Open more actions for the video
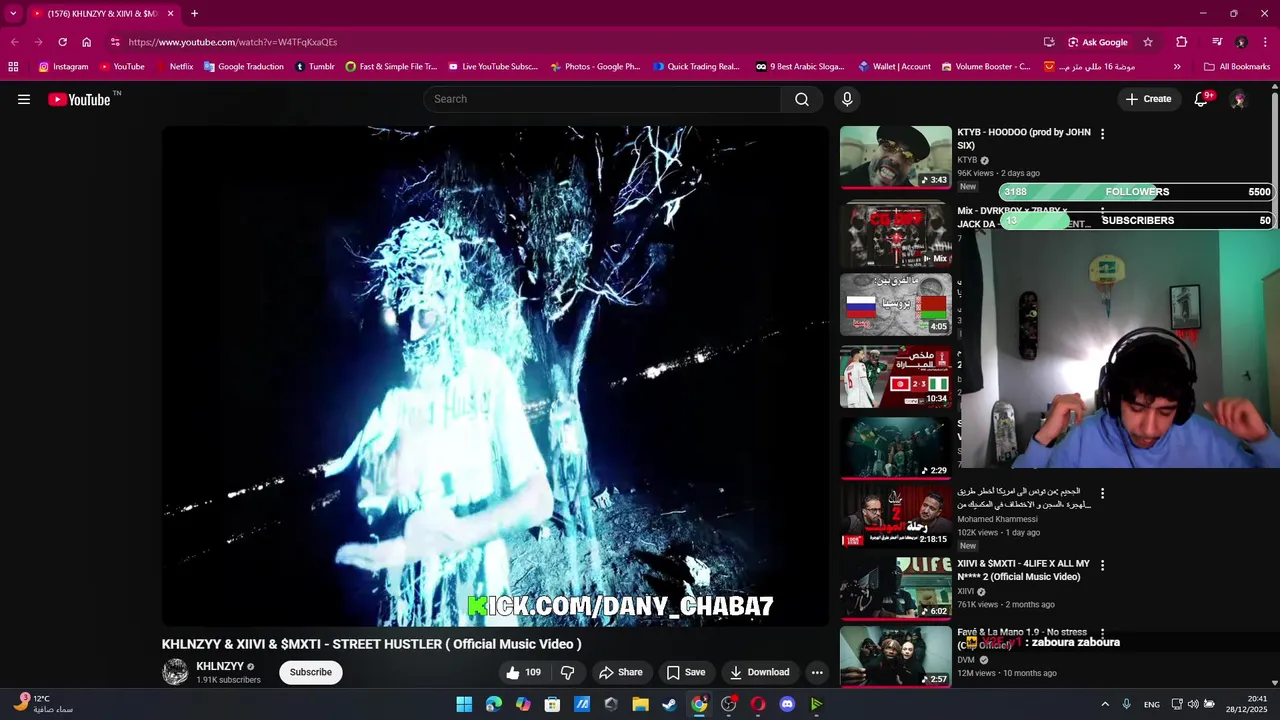Viewport: 1280px width, 720px height. (x=817, y=672)
